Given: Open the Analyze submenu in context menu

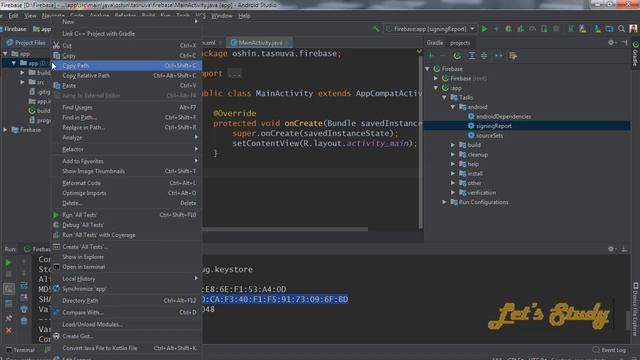Looking at the screenshot, I should pos(127,138).
